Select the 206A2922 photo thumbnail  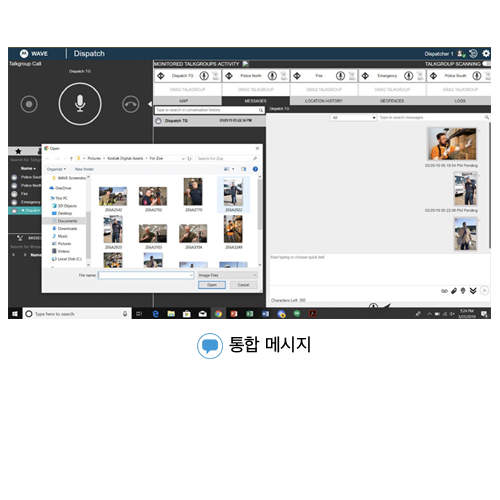[233, 195]
